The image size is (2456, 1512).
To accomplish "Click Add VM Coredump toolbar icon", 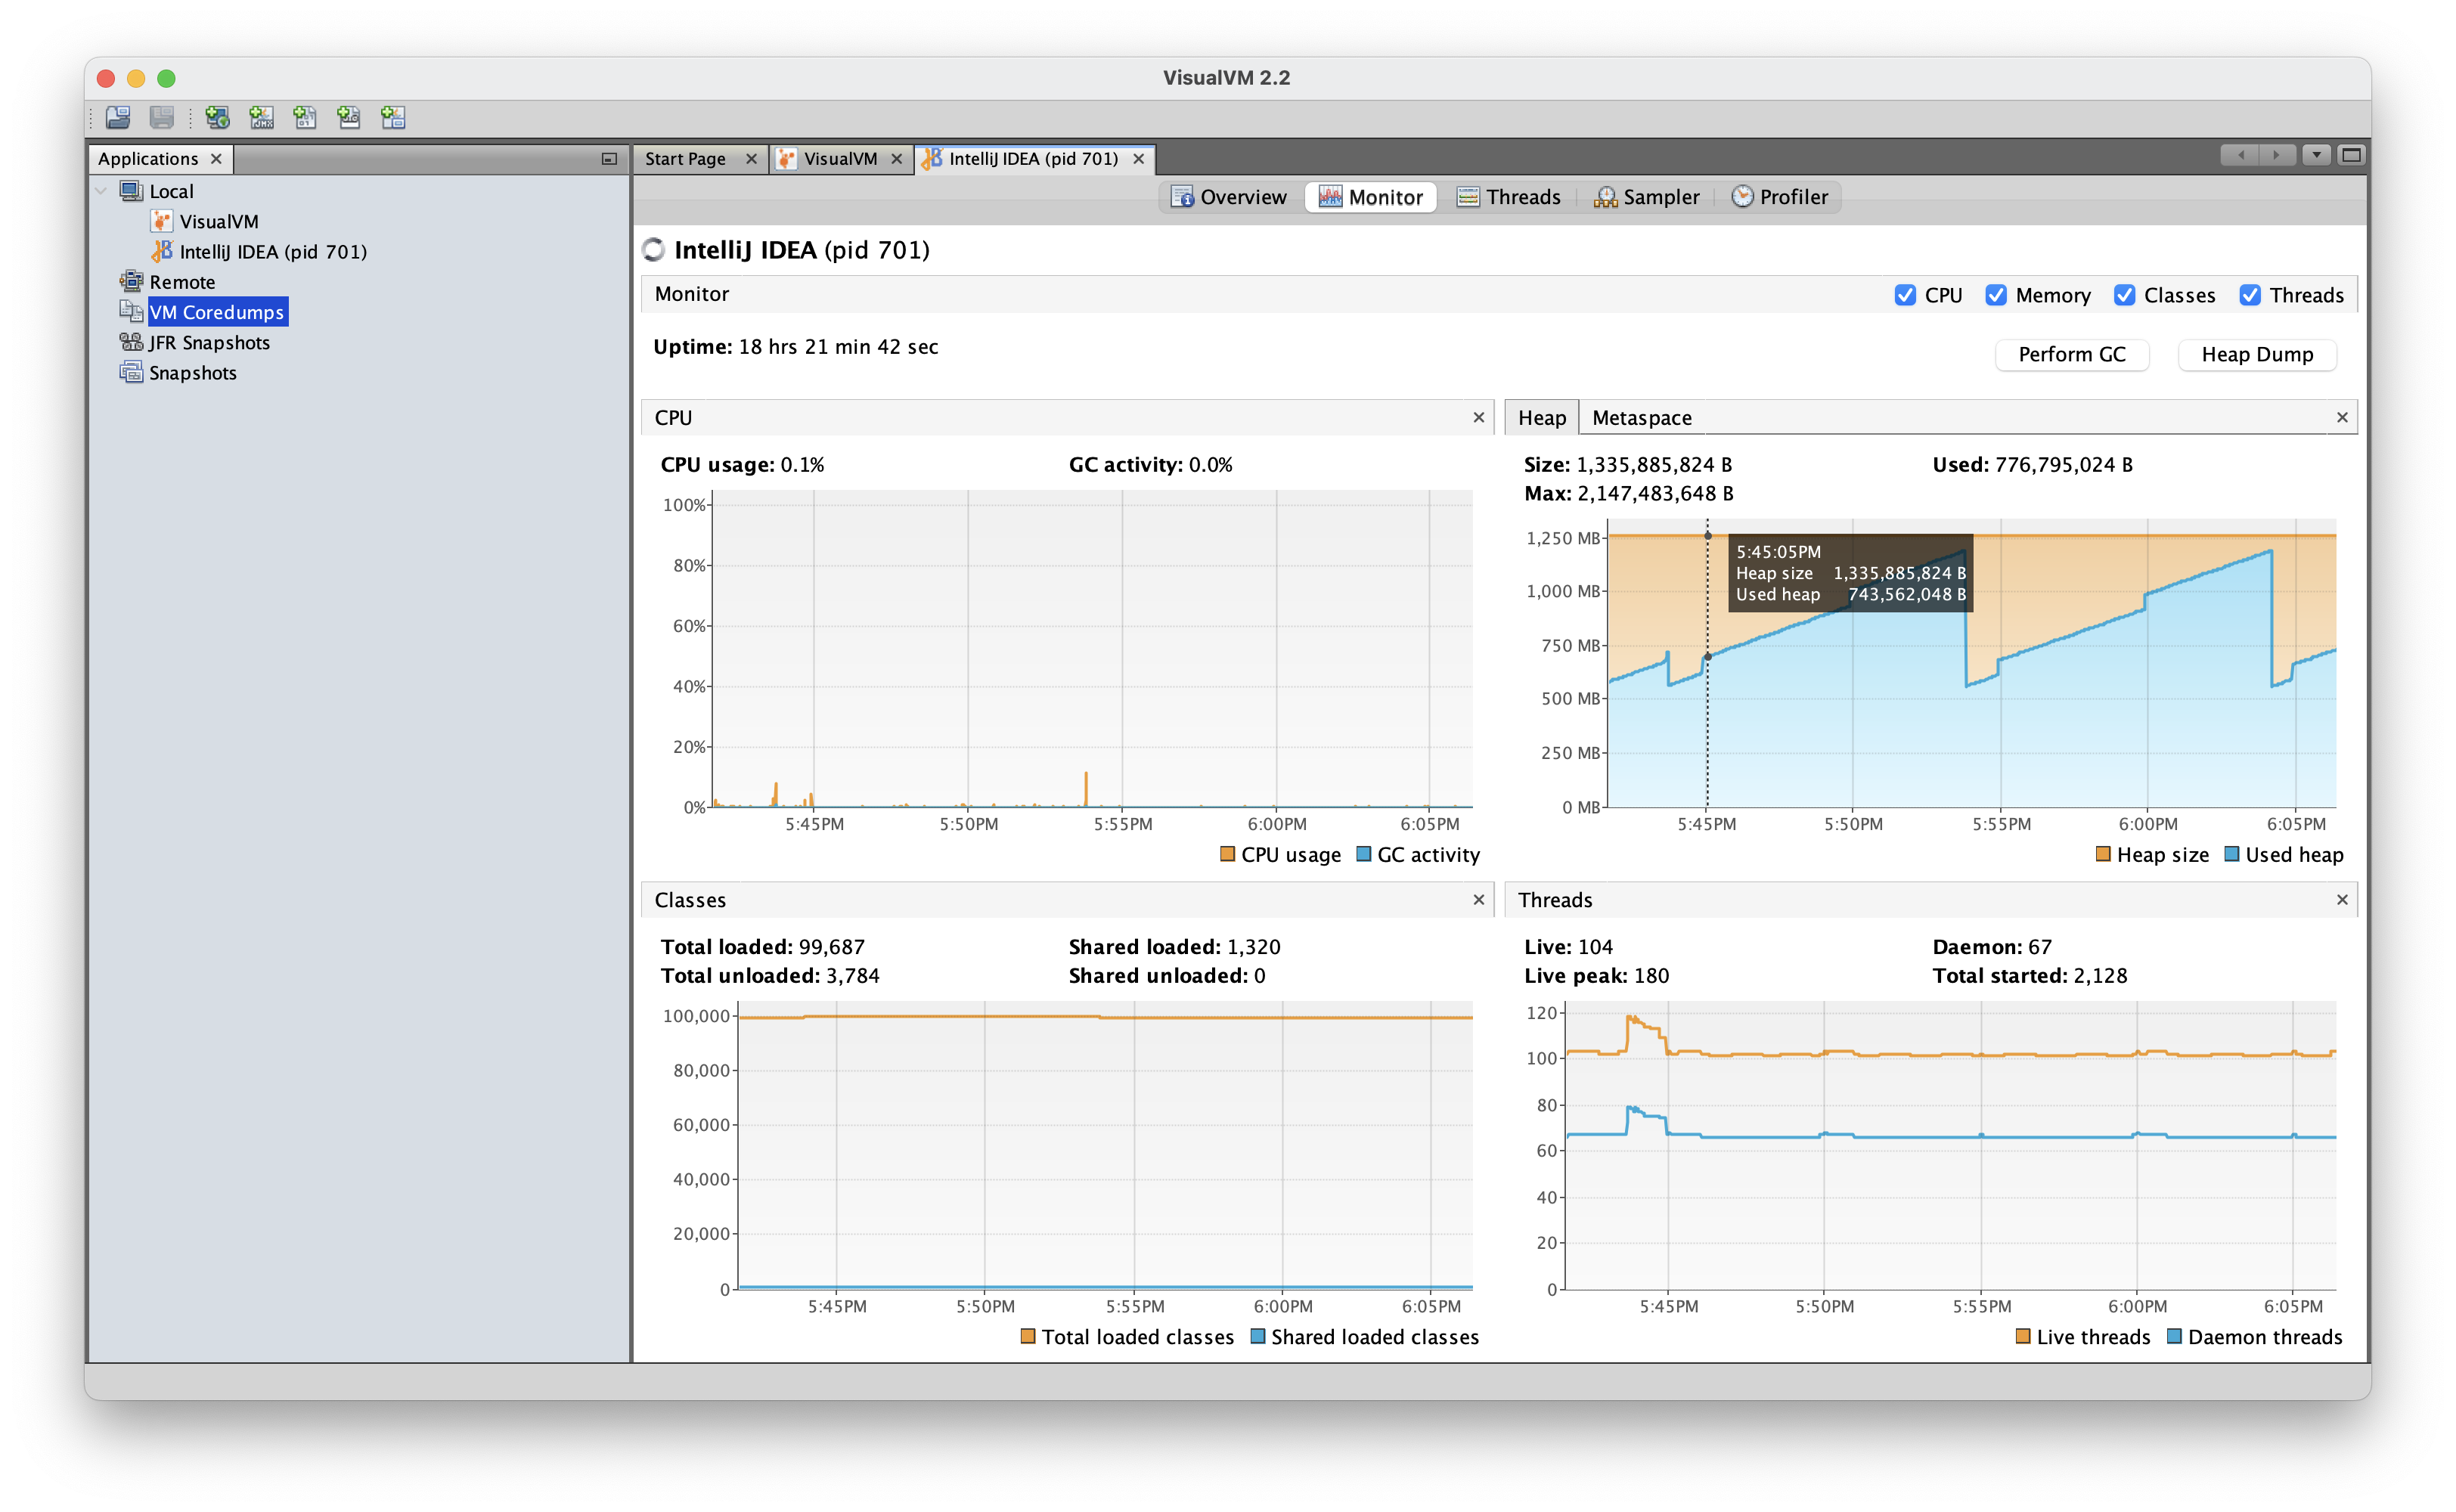I will click(x=305, y=117).
